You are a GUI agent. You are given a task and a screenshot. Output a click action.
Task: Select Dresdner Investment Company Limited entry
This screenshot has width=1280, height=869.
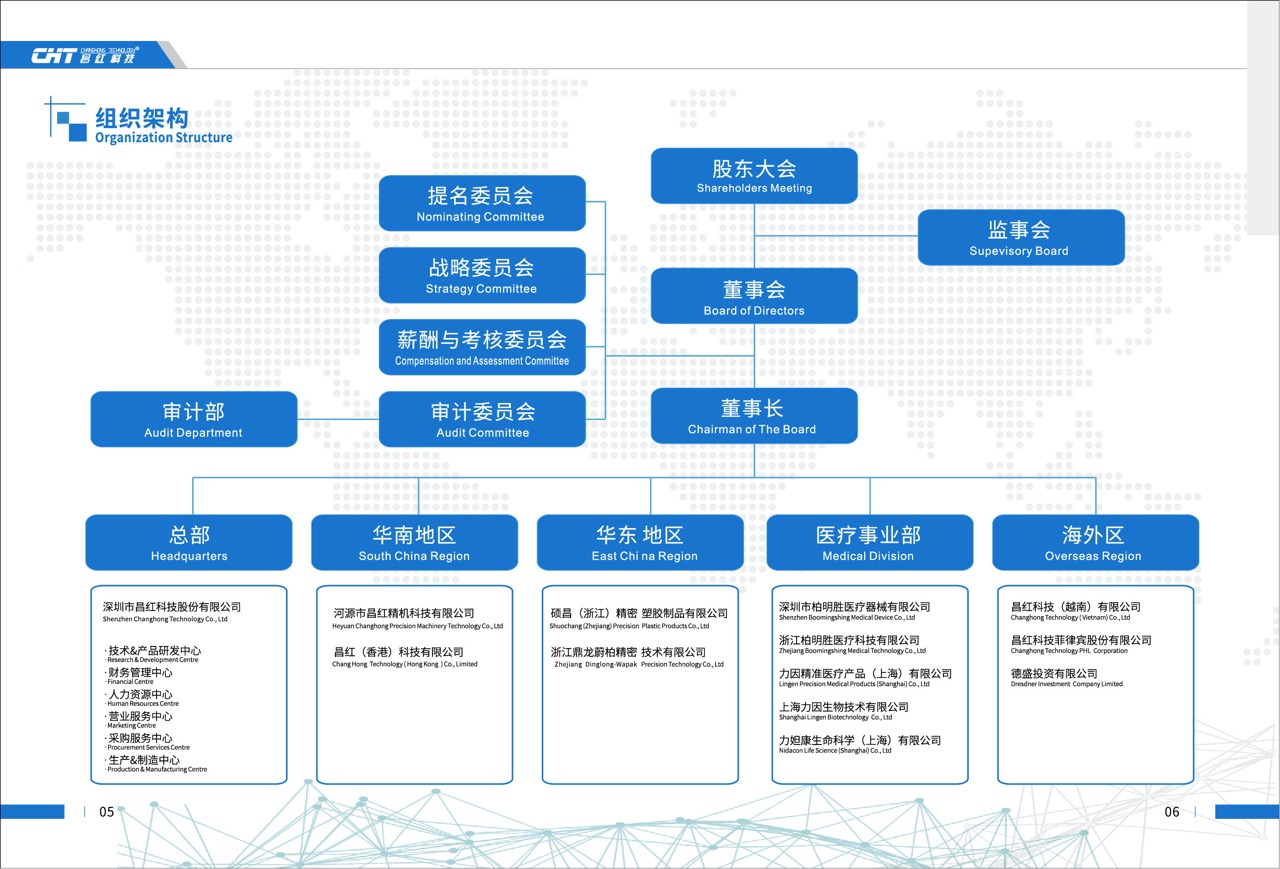pyautogui.click(x=1067, y=678)
